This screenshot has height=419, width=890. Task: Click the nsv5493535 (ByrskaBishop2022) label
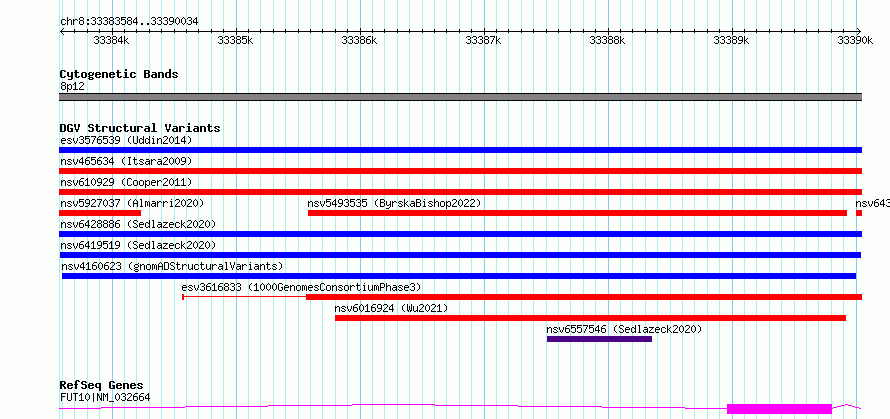coord(394,203)
